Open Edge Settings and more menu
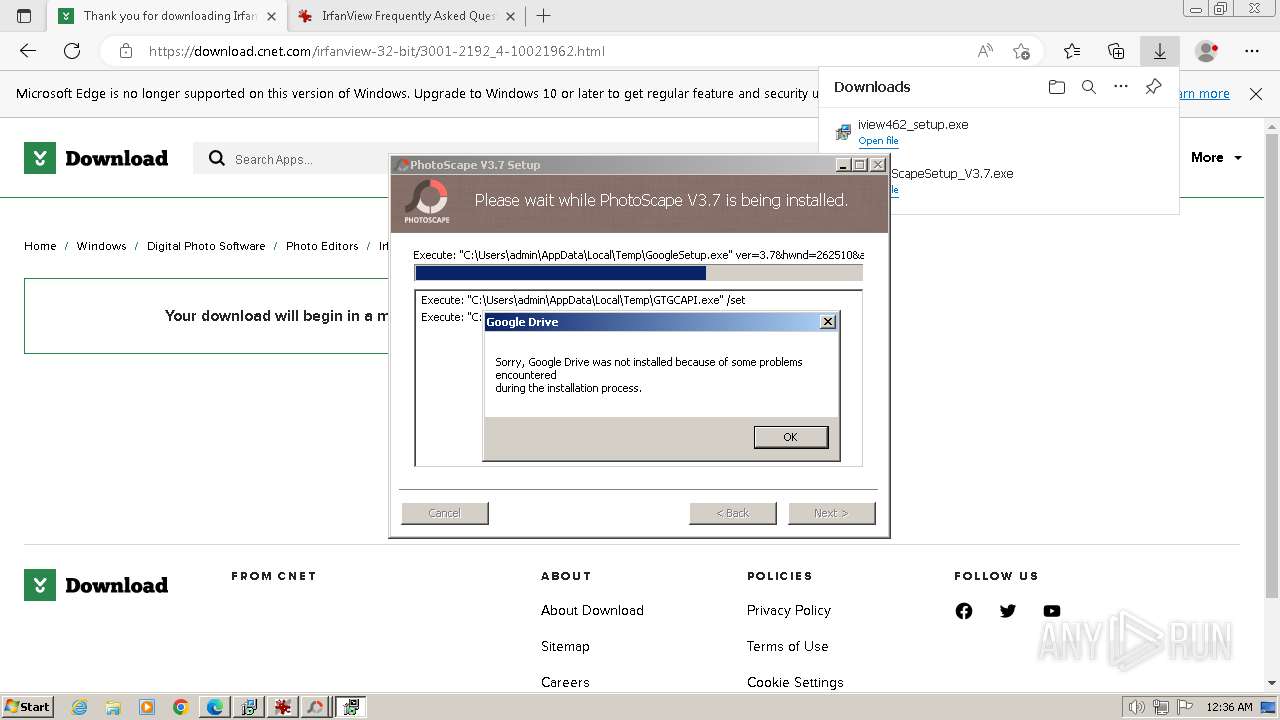Viewport: 1280px width, 720px height. click(1252, 51)
